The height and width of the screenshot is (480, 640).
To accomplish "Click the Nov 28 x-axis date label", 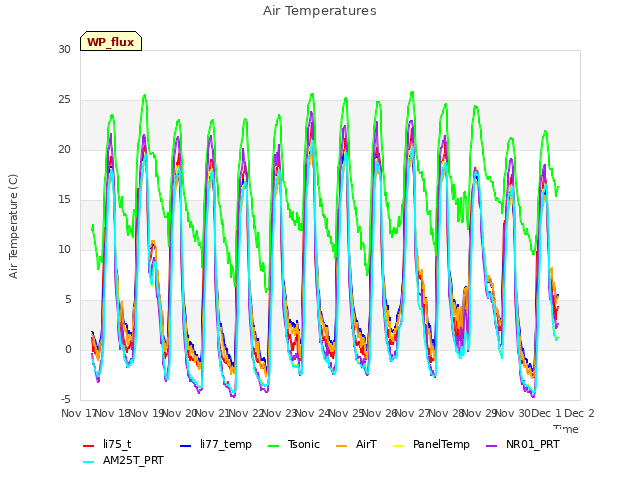I will 446,413.
